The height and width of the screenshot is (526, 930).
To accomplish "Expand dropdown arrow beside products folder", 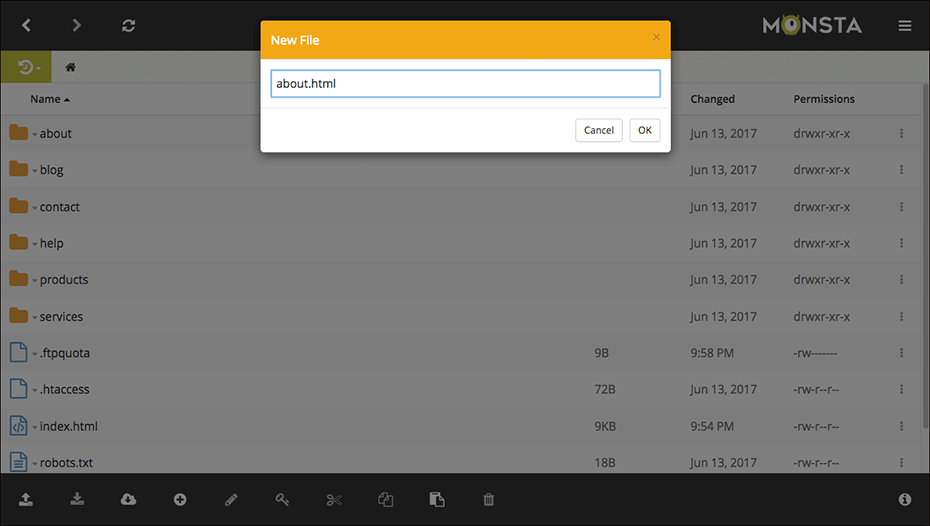I will pos(34,280).
